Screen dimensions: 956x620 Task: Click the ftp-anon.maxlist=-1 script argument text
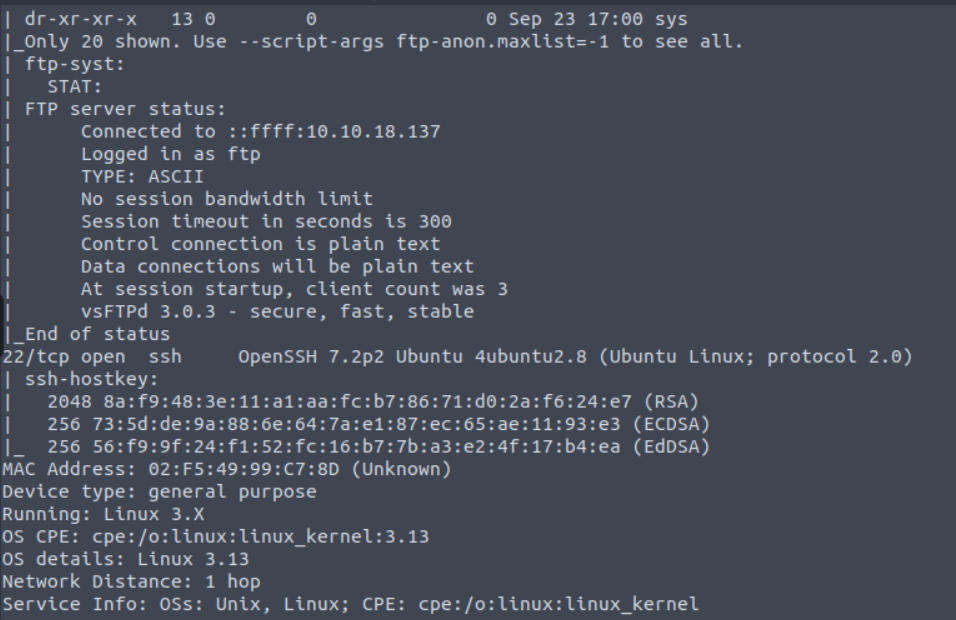(496, 42)
